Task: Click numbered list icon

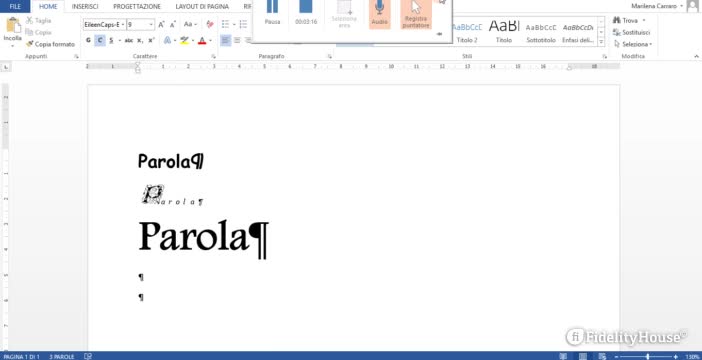Action: [x=243, y=24]
